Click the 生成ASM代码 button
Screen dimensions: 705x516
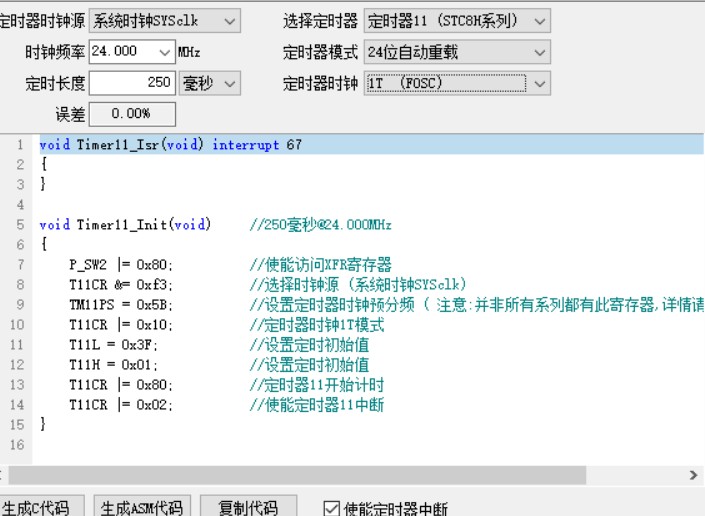pos(142,506)
